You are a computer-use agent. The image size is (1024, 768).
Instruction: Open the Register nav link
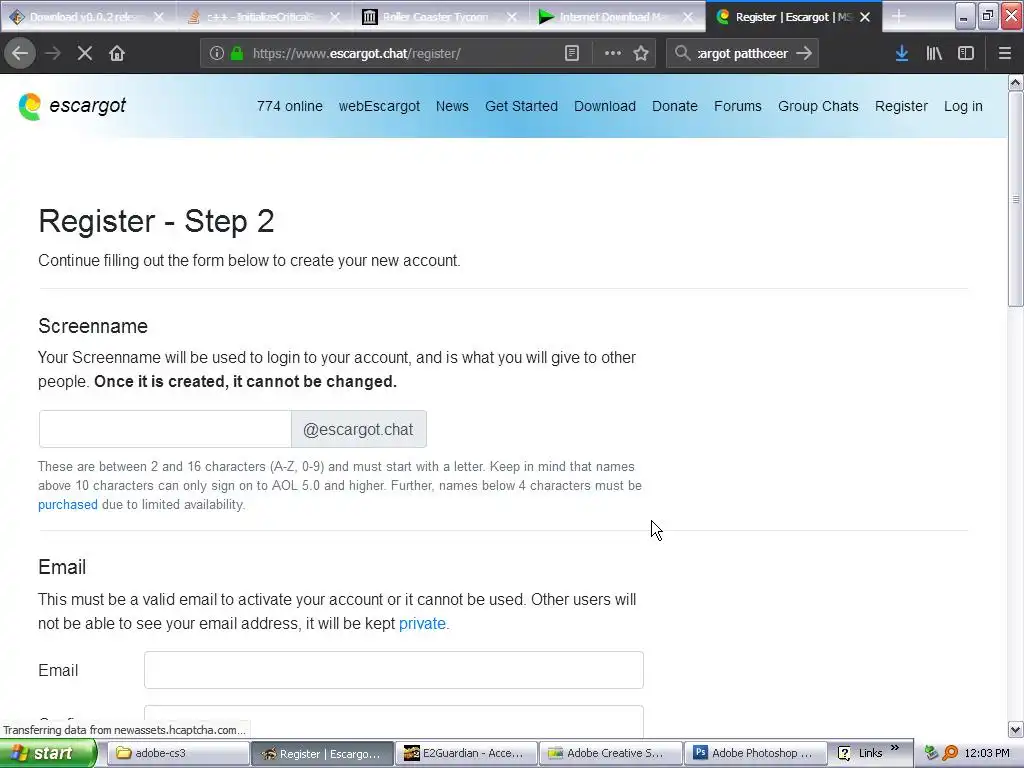(901, 106)
